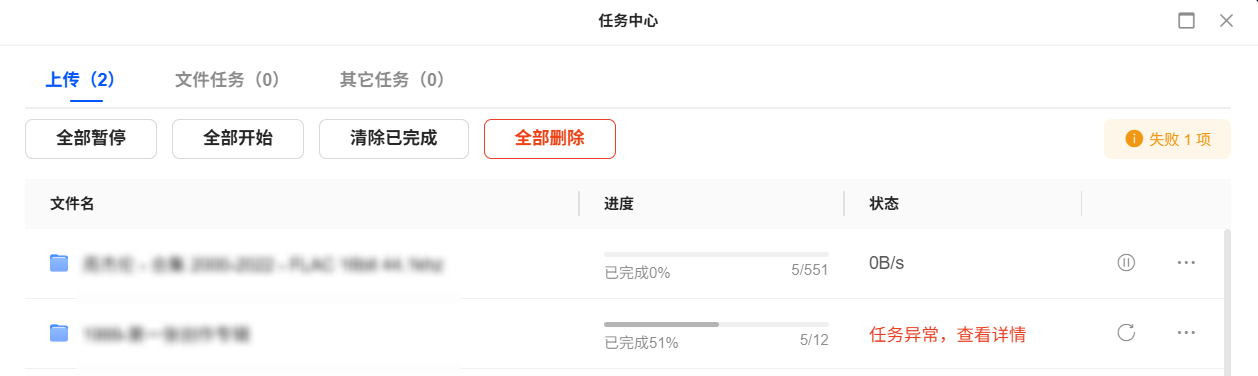Click the task list vertical scrollbar
This screenshot has height=376, width=1258.
click(1228, 300)
